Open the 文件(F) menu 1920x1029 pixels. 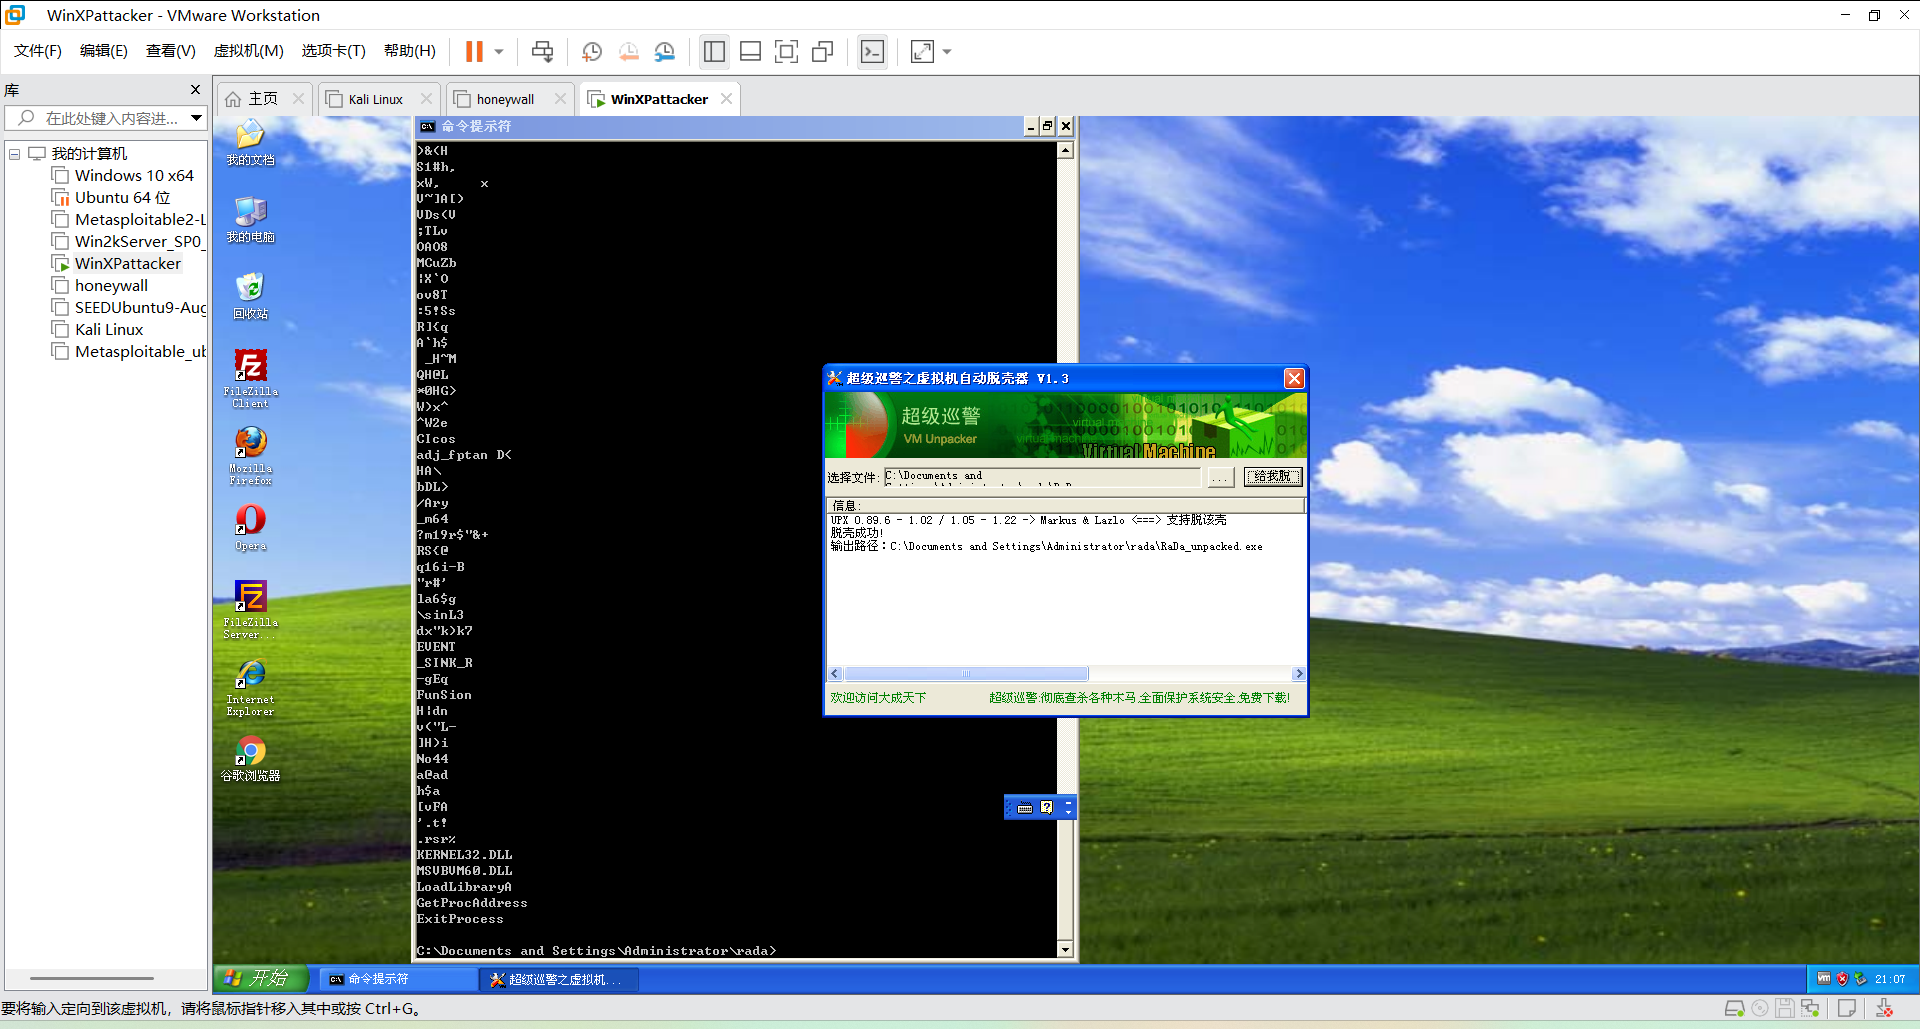pos(38,51)
